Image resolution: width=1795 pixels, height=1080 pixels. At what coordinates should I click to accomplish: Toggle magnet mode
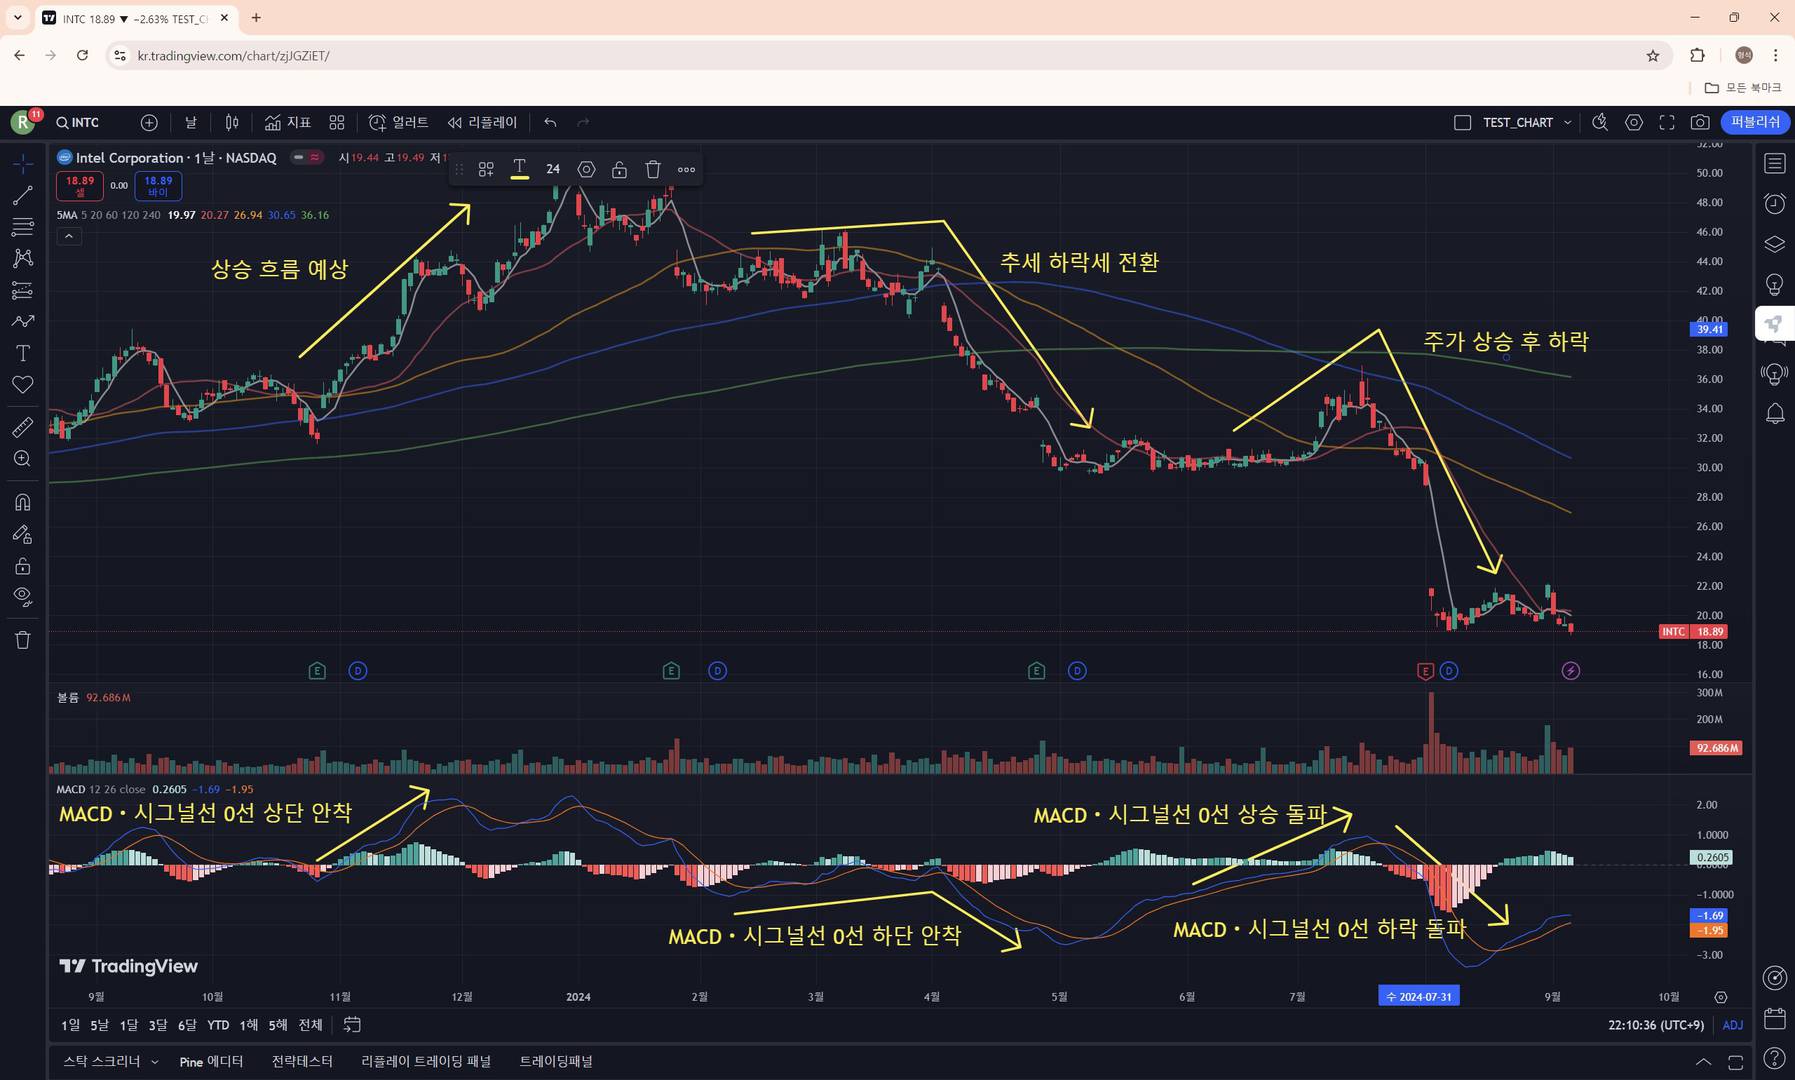point(22,502)
